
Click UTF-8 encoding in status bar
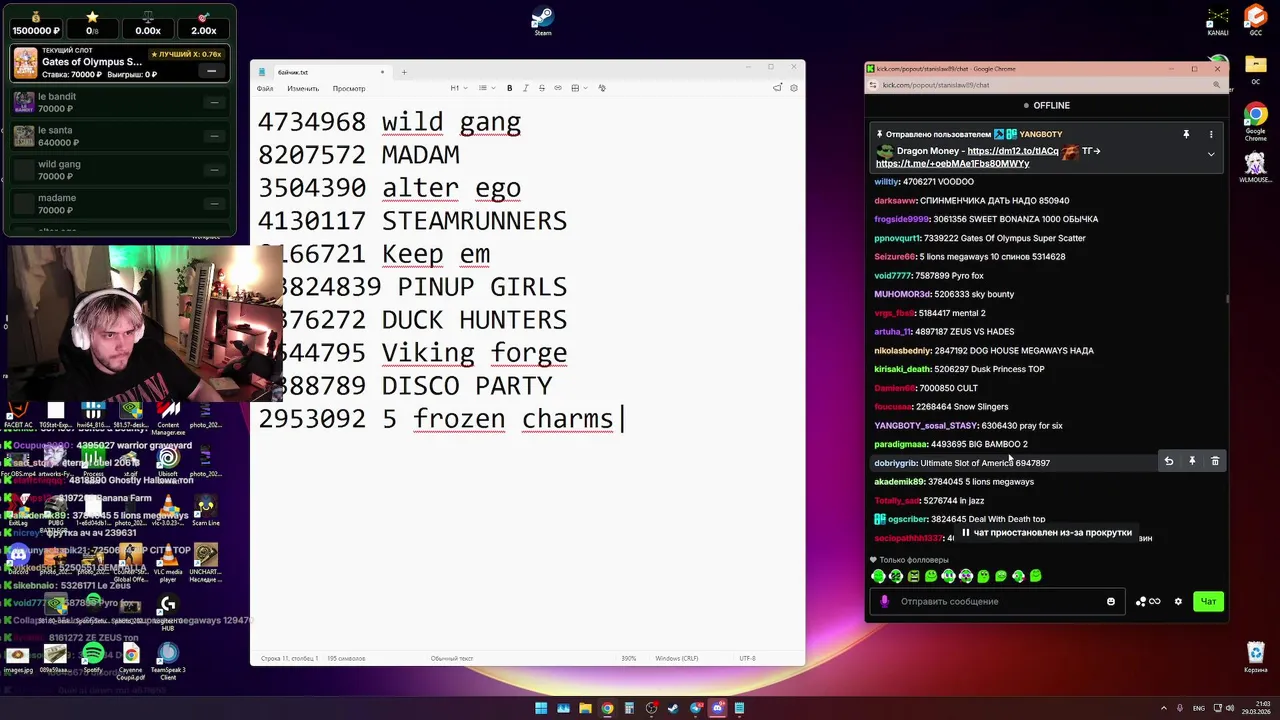(x=747, y=658)
